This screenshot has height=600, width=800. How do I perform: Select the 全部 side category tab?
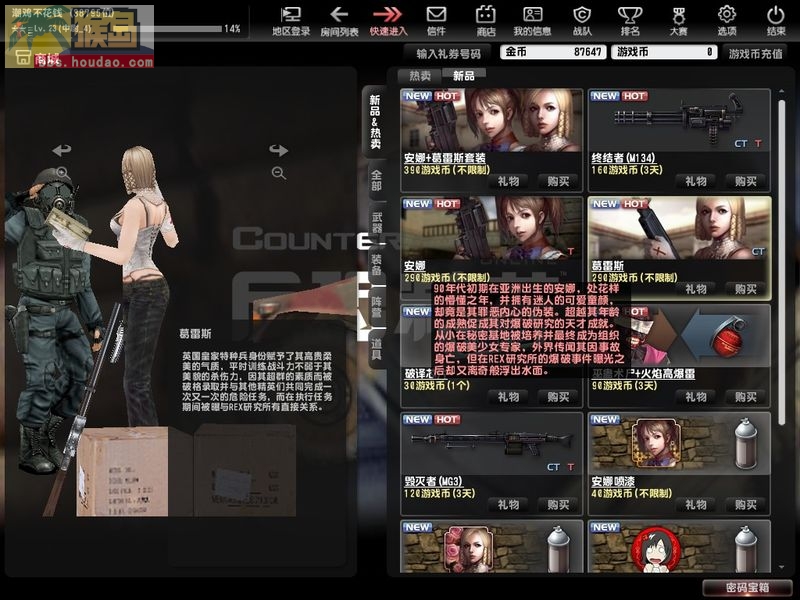[x=377, y=181]
